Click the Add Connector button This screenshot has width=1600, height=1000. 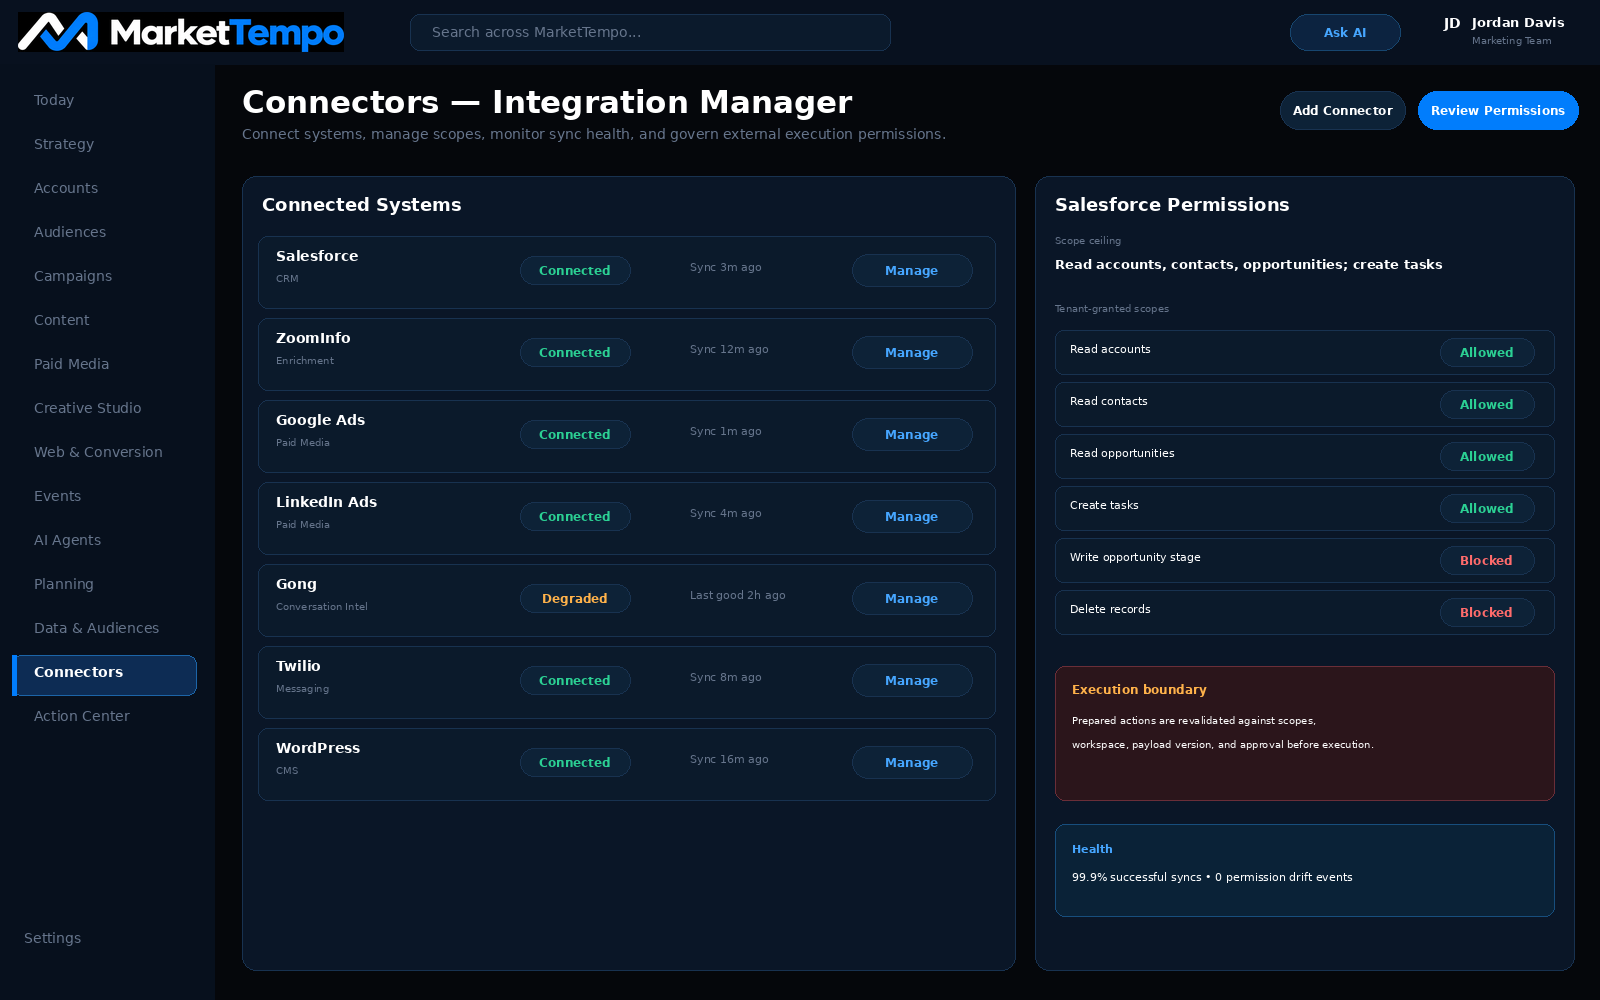(1342, 110)
